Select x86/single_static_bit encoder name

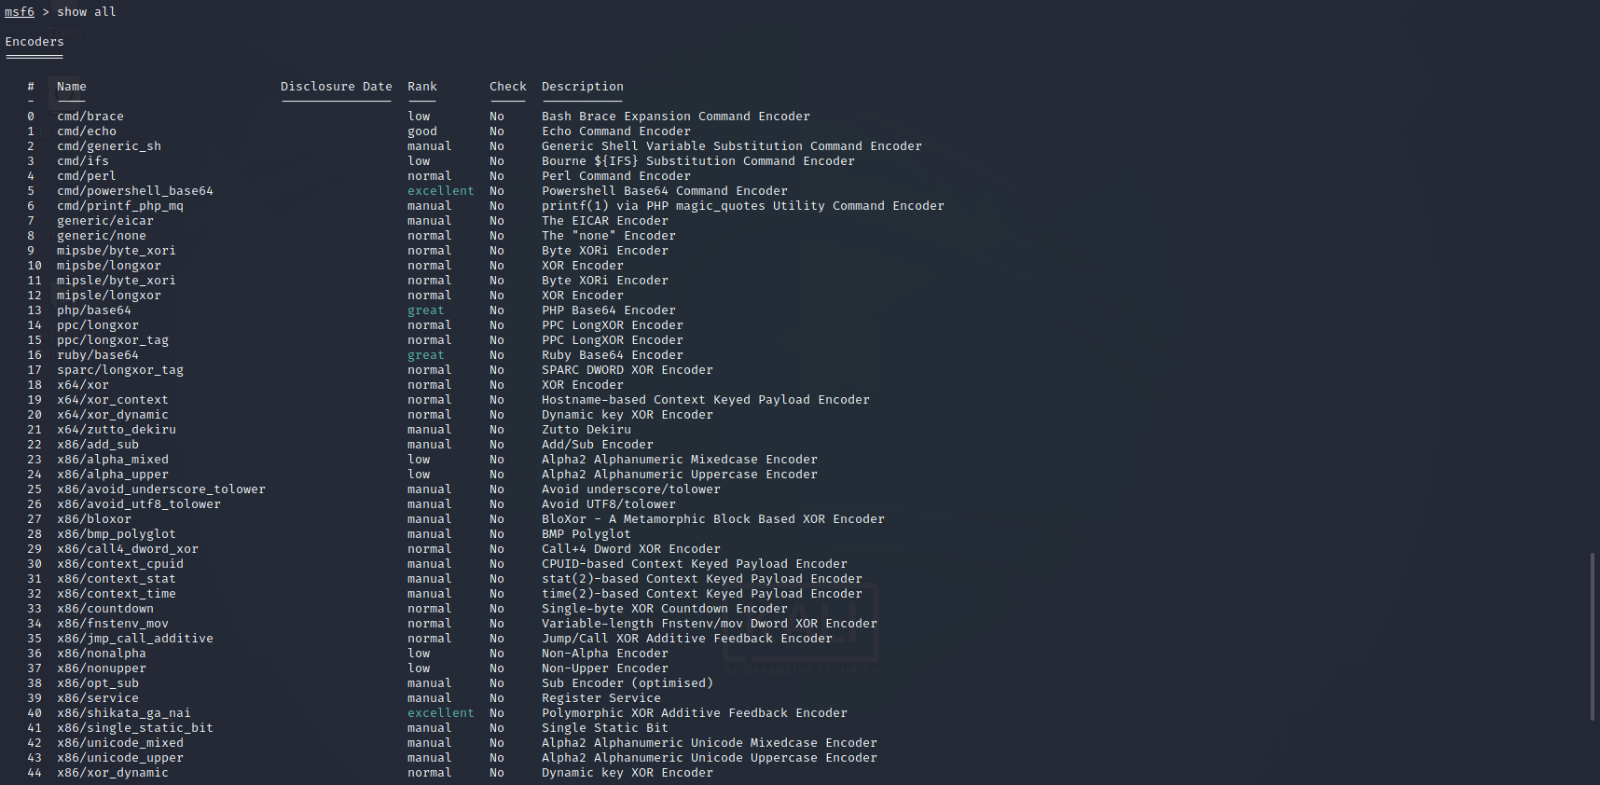[135, 728]
